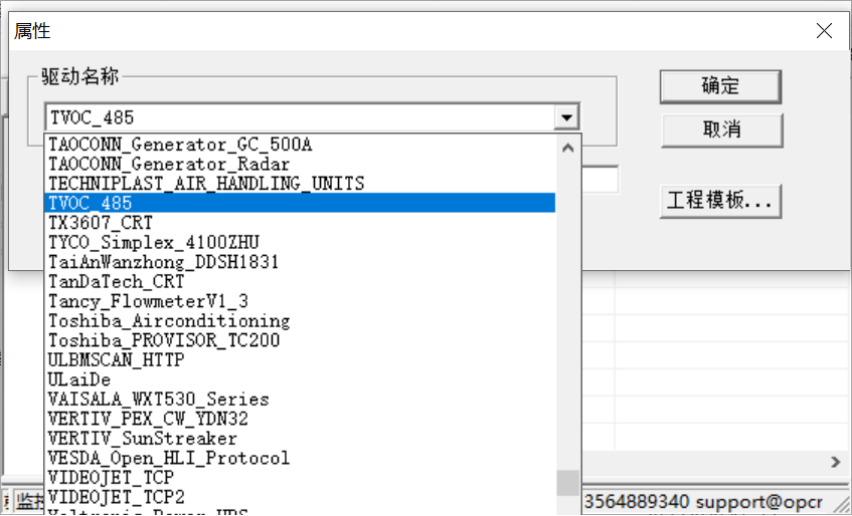Image resolution: width=852 pixels, height=516 pixels.
Task: Click the right arrow of horizontal scrollbar
Action: [x=835, y=462]
